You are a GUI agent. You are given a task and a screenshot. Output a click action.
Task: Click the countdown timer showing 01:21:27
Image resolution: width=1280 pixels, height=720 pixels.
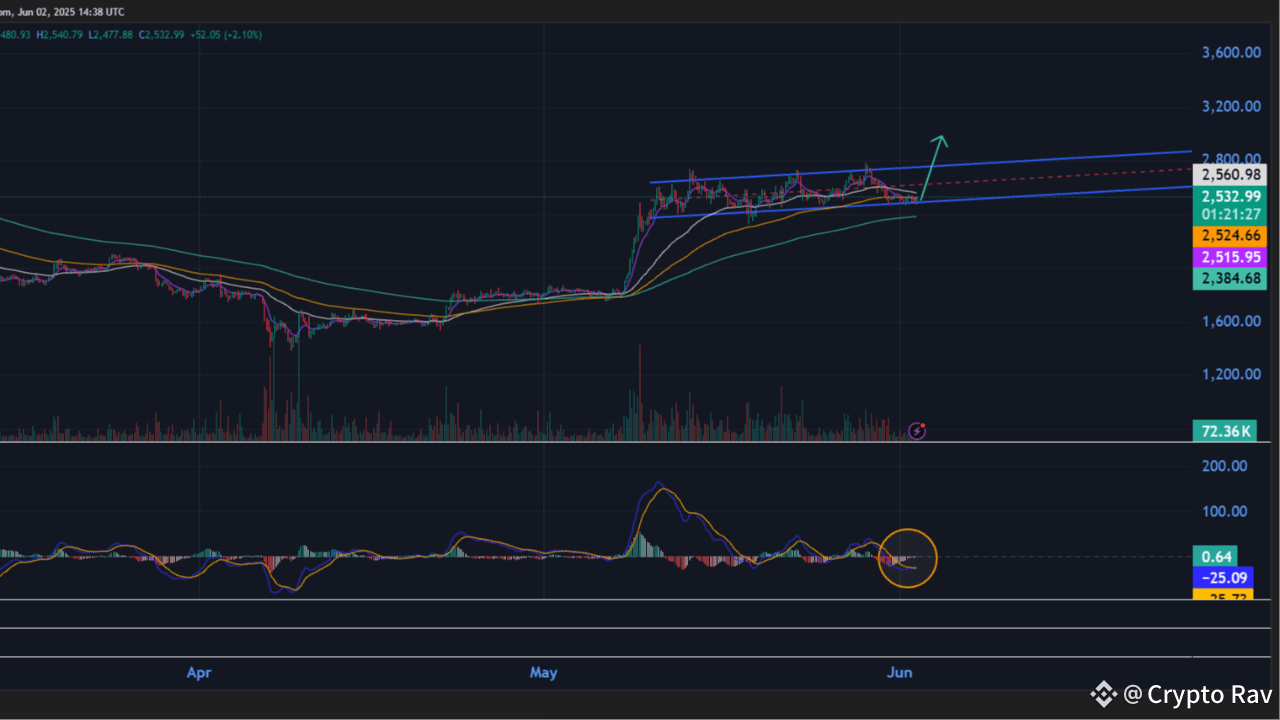pyautogui.click(x=1230, y=213)
